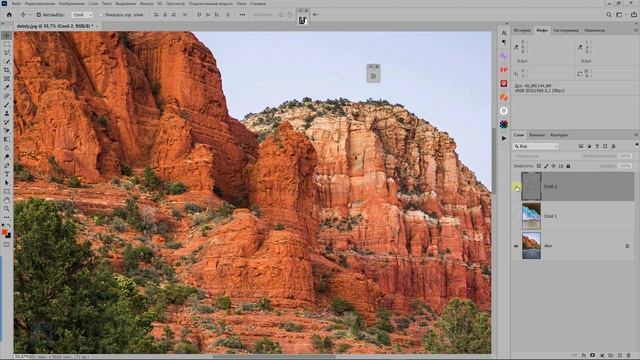Open the search icon in options bar
Screen dimensions: 640x360
click(x=609, y=14)
